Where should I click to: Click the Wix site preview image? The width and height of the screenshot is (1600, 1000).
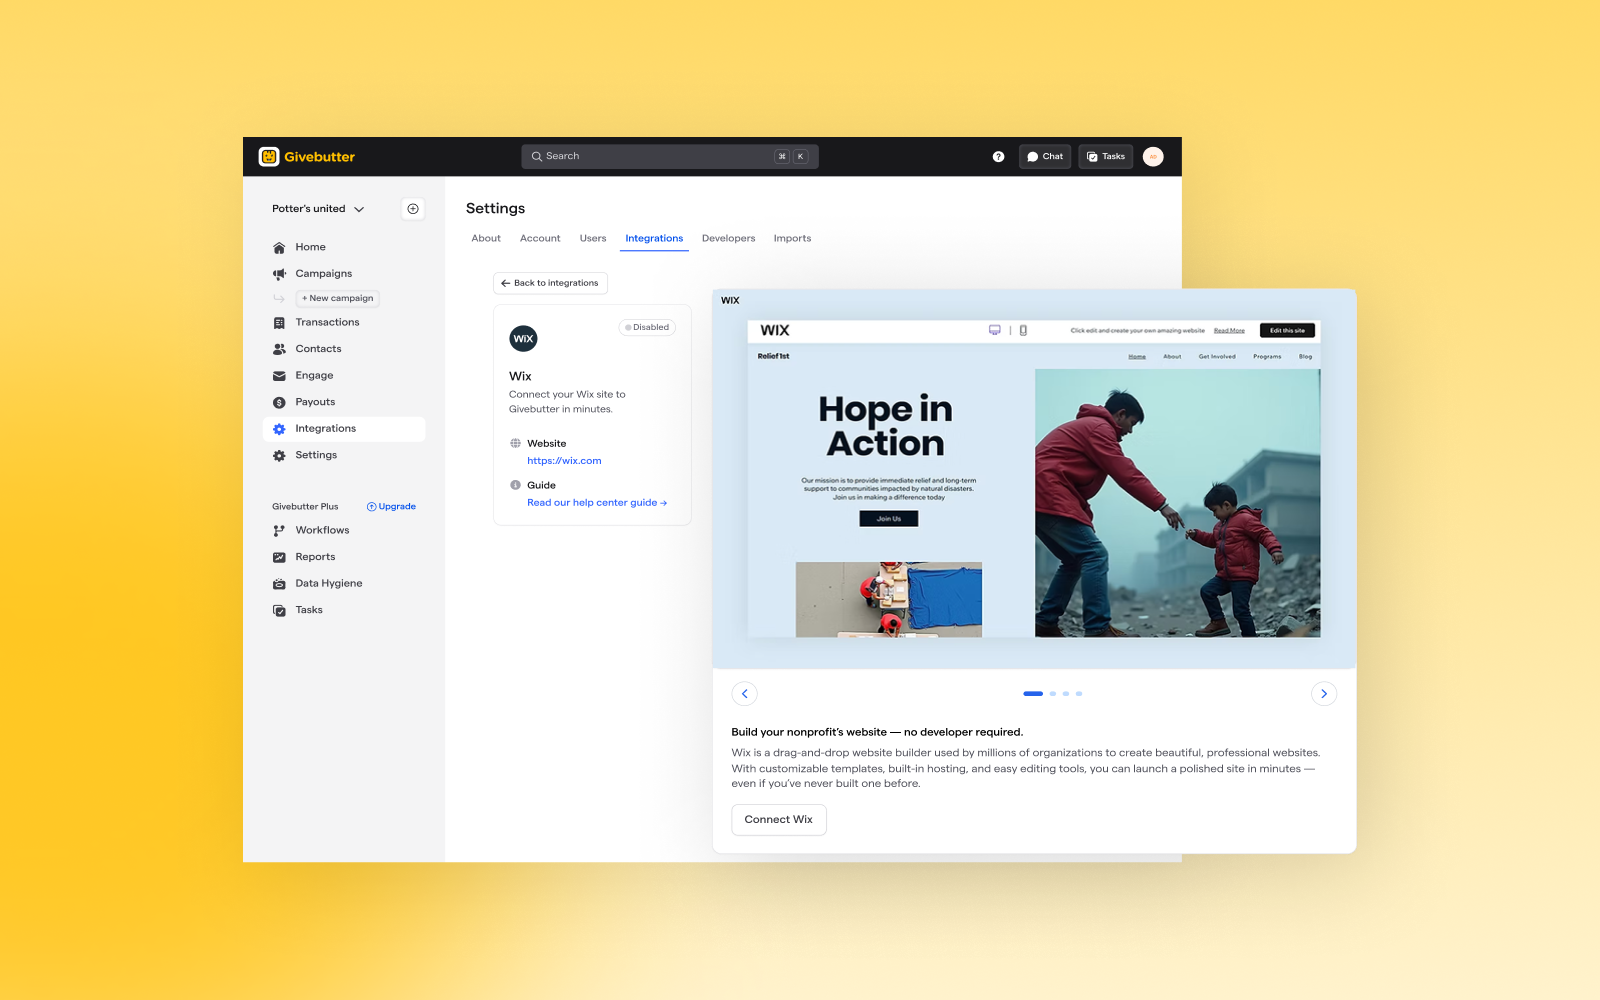(1034, 478)
